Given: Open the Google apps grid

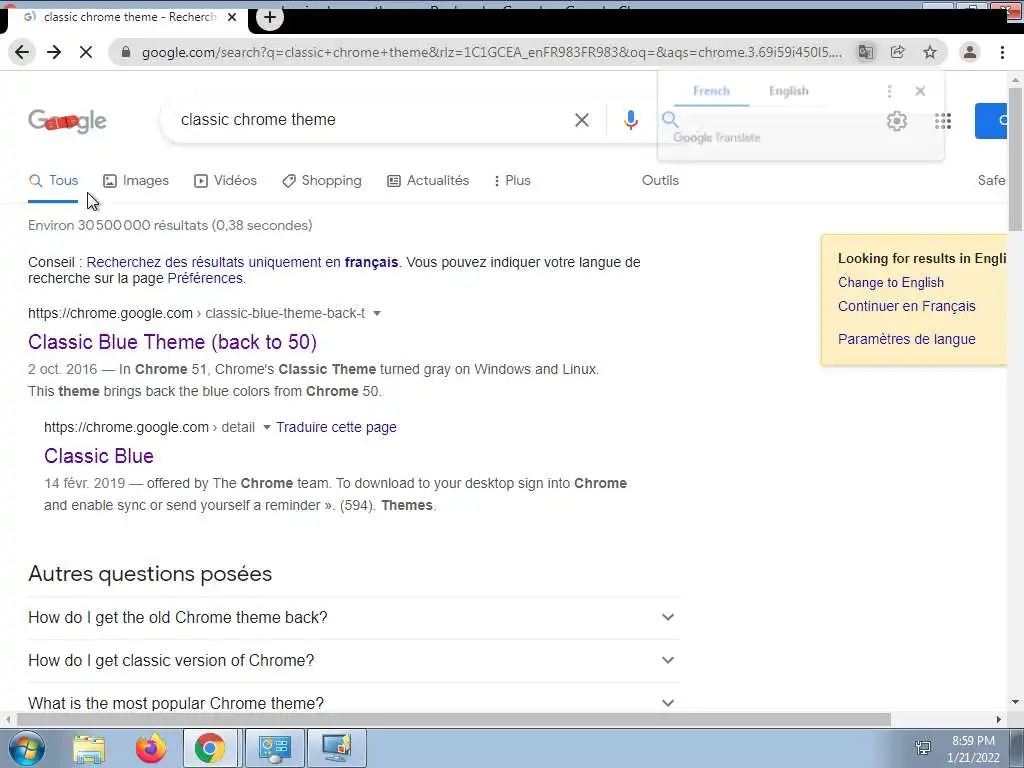Looking at the screenshot, I should [942, 121].
